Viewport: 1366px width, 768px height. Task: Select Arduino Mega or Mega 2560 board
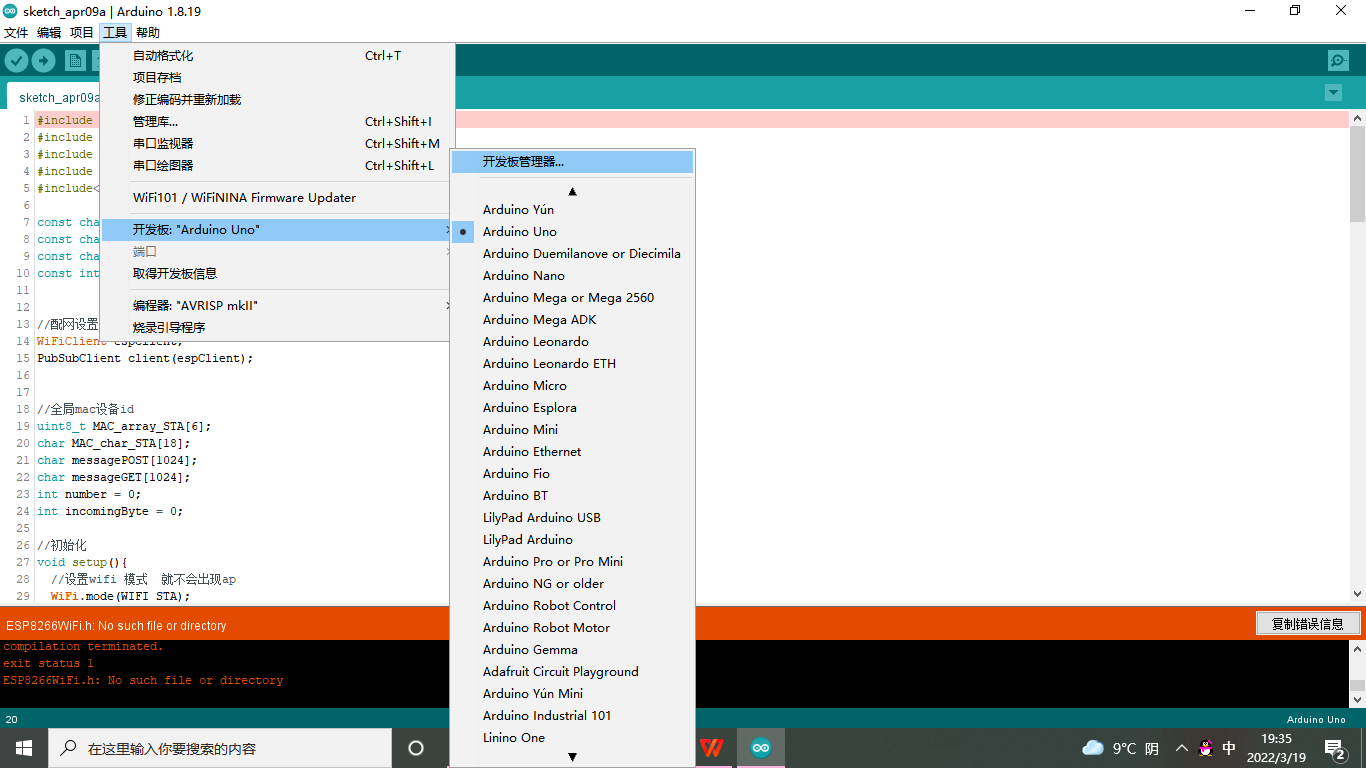(572, 298)
